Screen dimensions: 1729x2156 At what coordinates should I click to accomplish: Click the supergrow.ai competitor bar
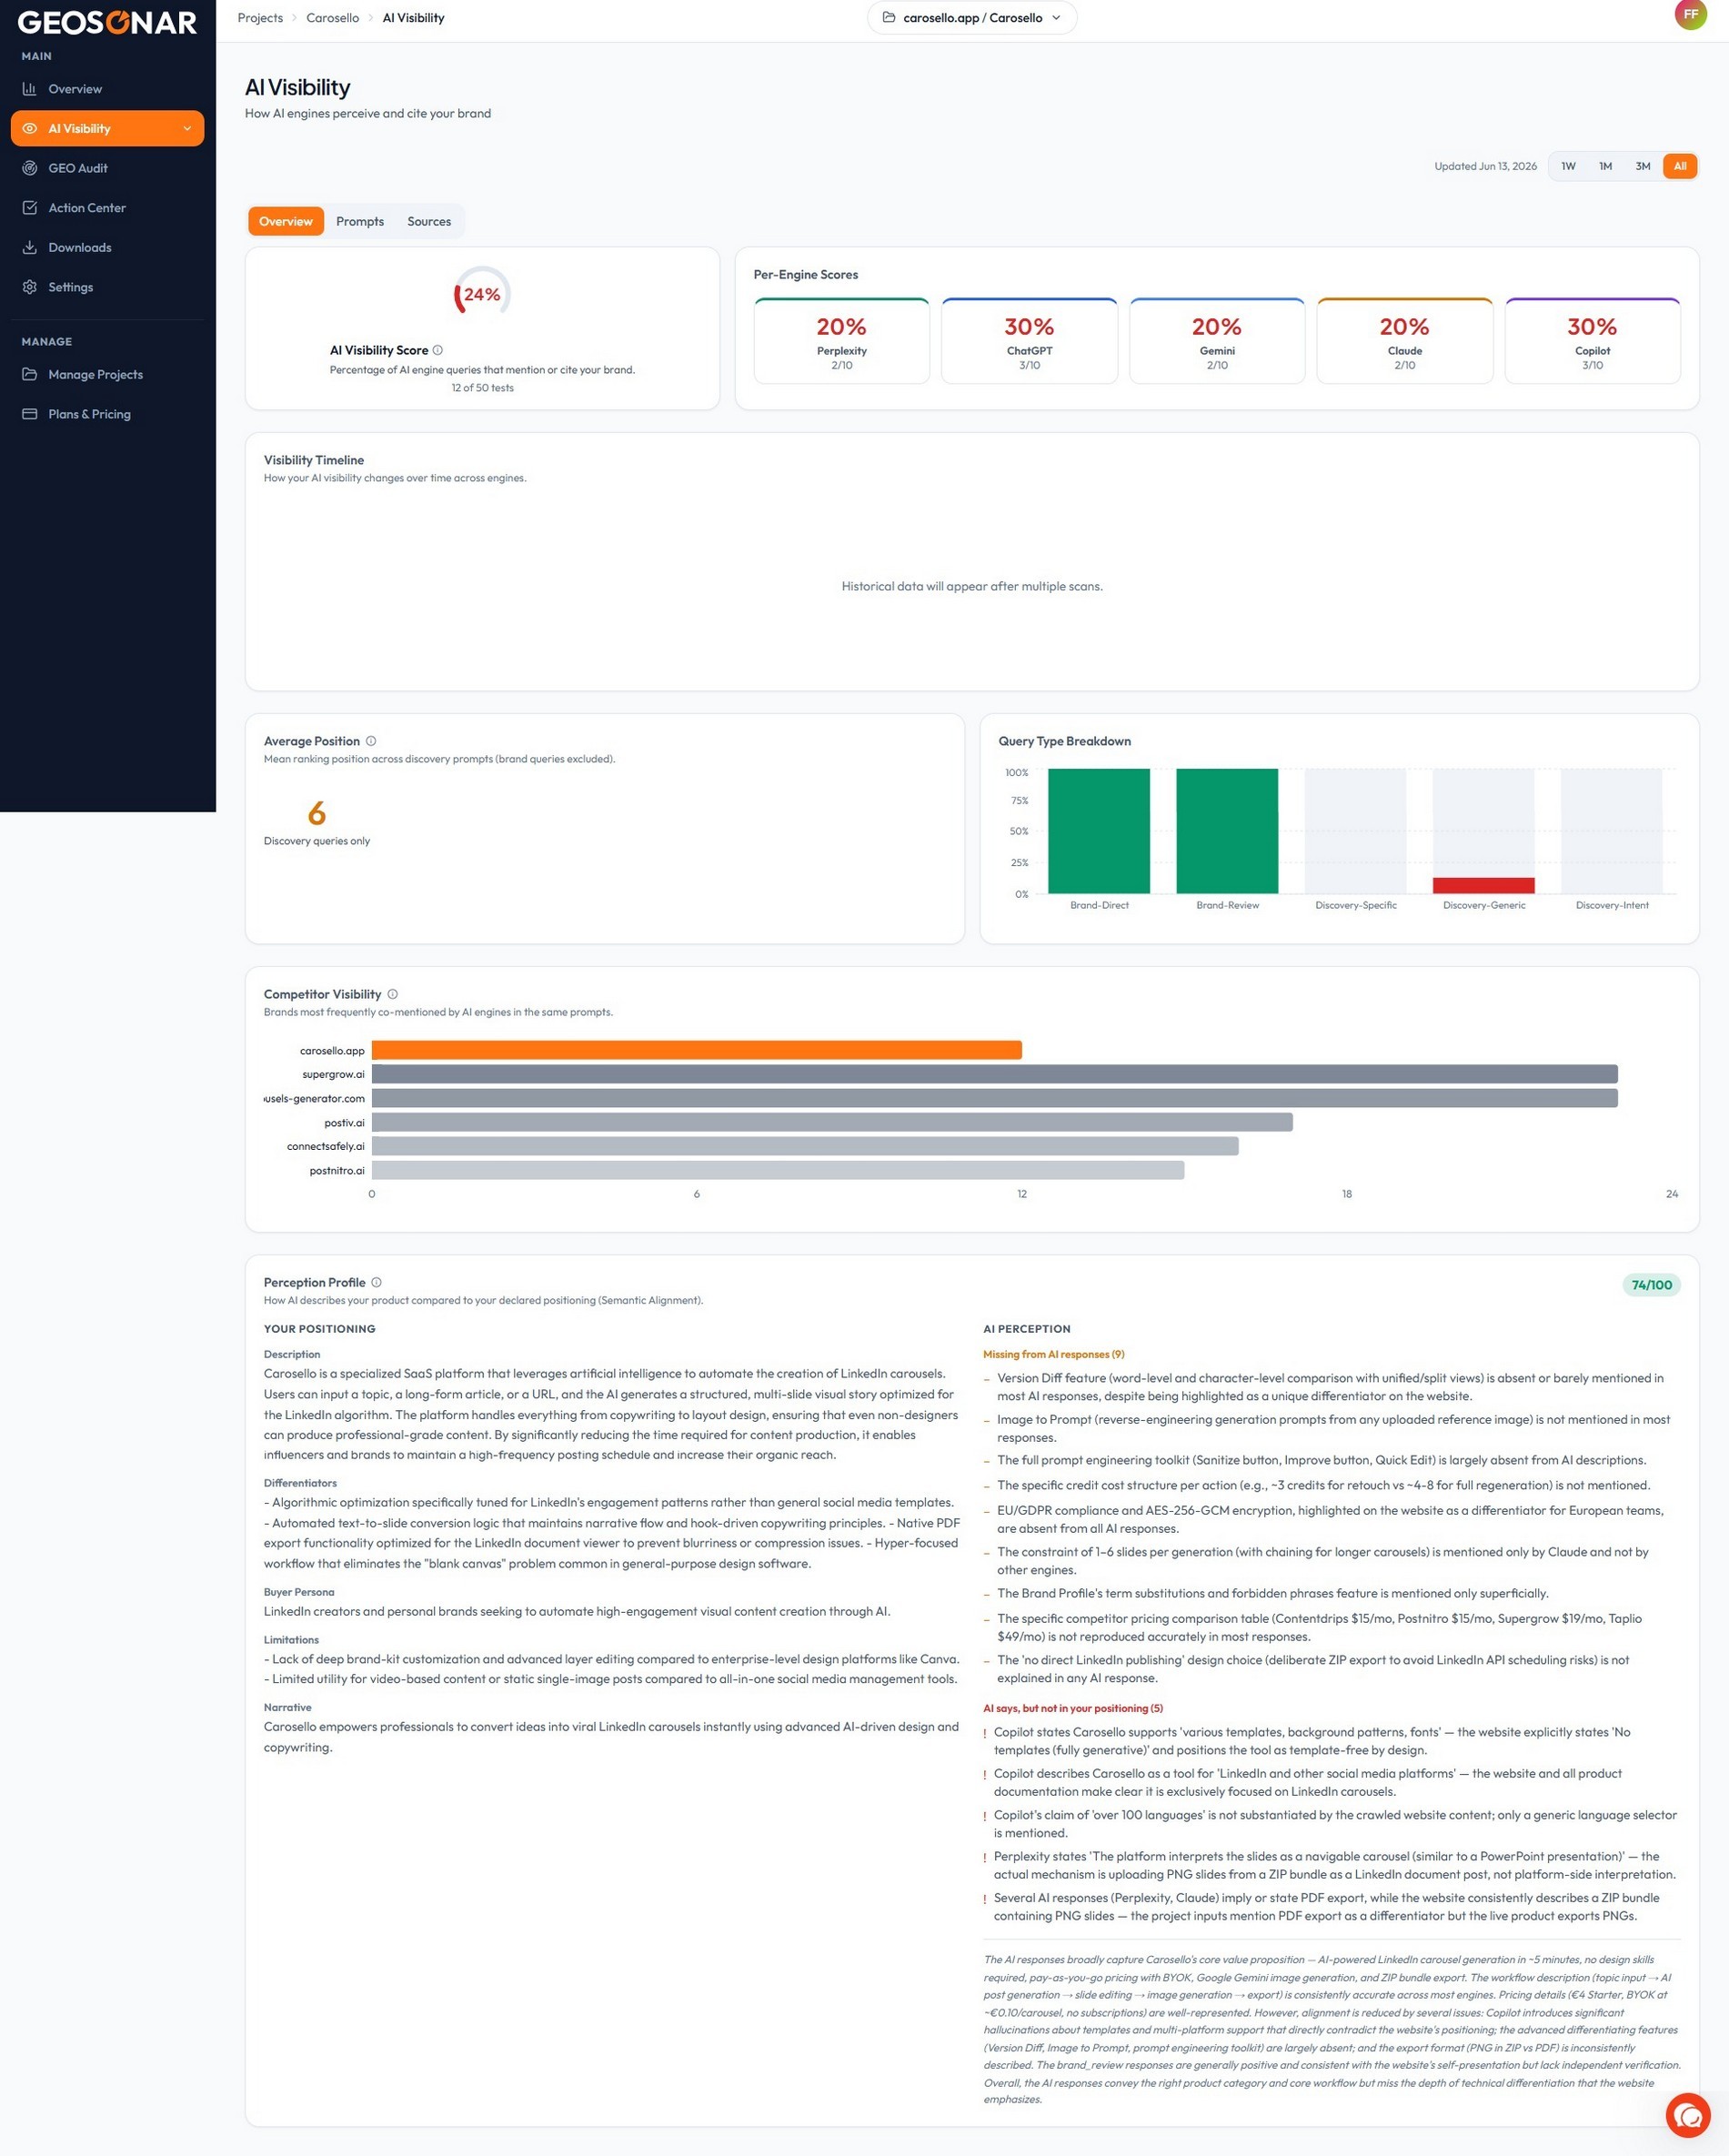(995, 1074)
